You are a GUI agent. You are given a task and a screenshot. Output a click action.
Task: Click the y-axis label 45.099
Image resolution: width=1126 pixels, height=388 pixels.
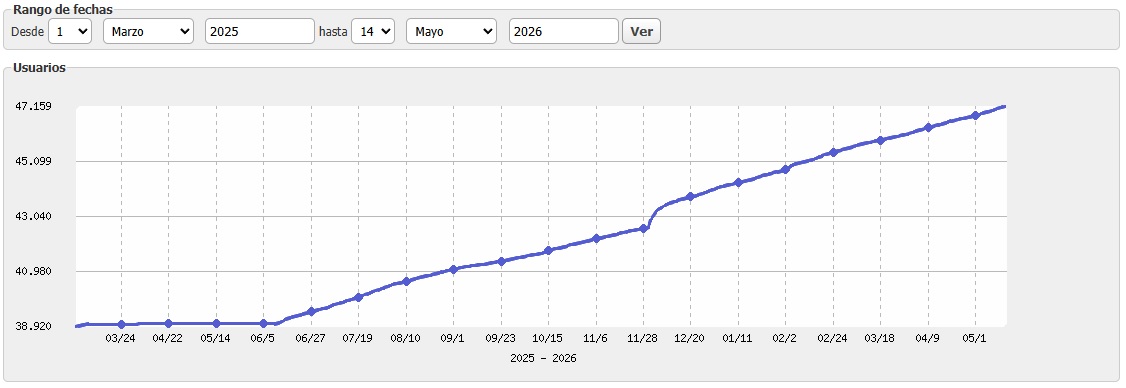[x=33, y=161]
